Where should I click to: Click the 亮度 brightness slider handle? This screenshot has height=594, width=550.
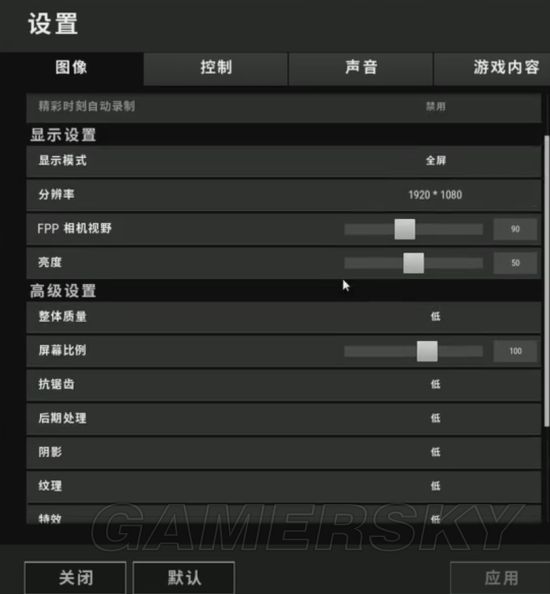click(x=414, y=263)
